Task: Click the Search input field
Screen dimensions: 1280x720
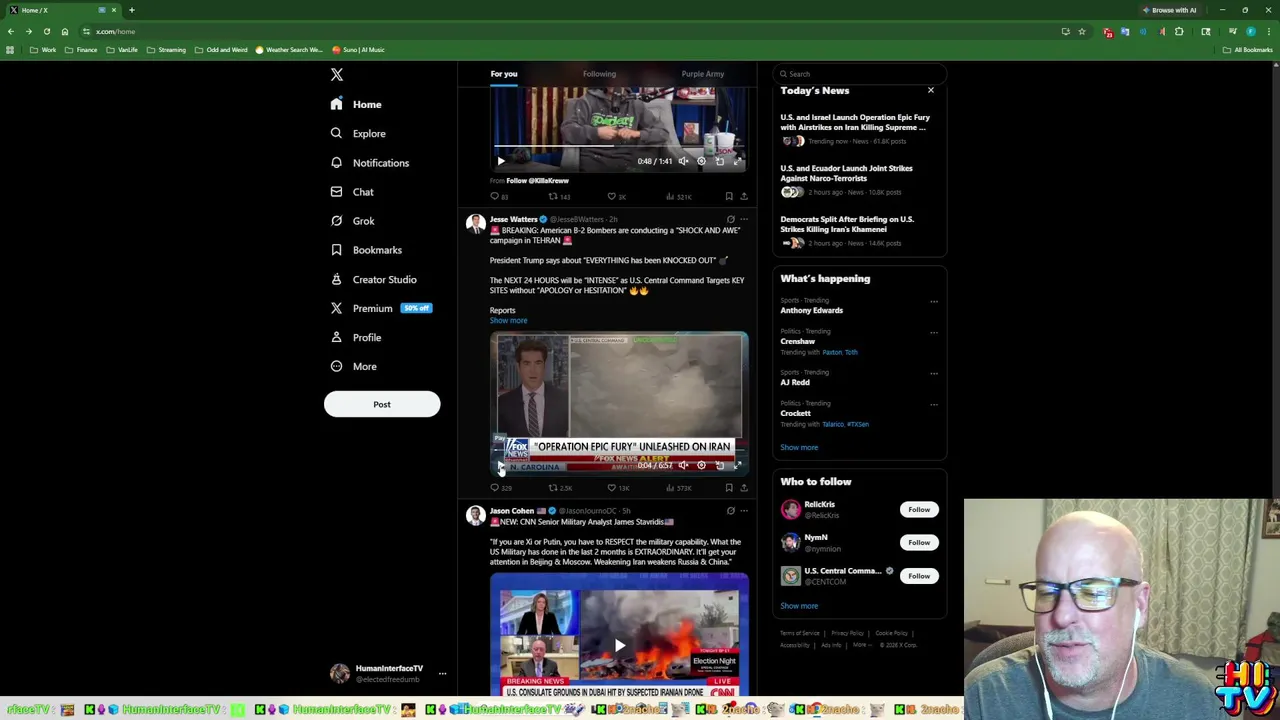Action: [860, 74]
